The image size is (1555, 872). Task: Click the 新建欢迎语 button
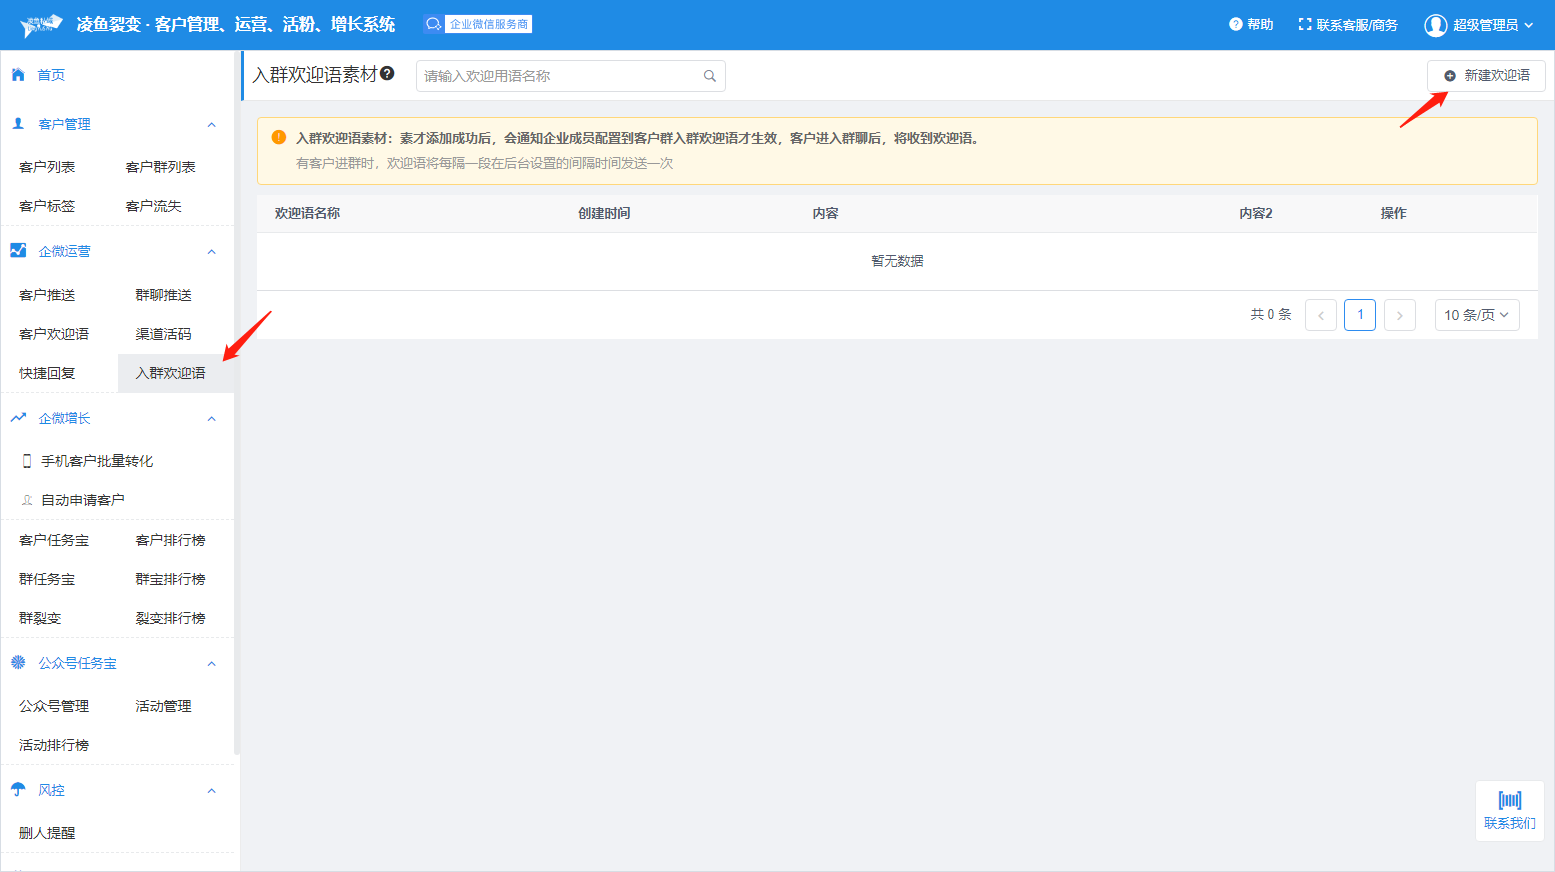click(x=1486, y=76)
